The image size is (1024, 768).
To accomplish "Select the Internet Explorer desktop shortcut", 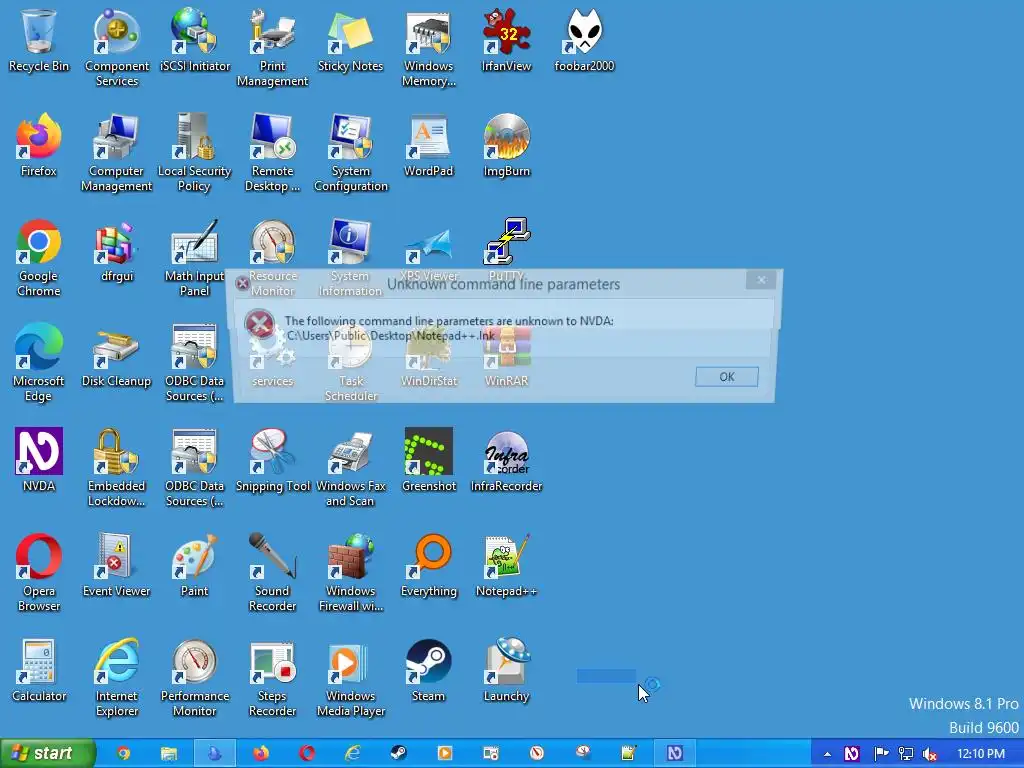I will [117, 678].
